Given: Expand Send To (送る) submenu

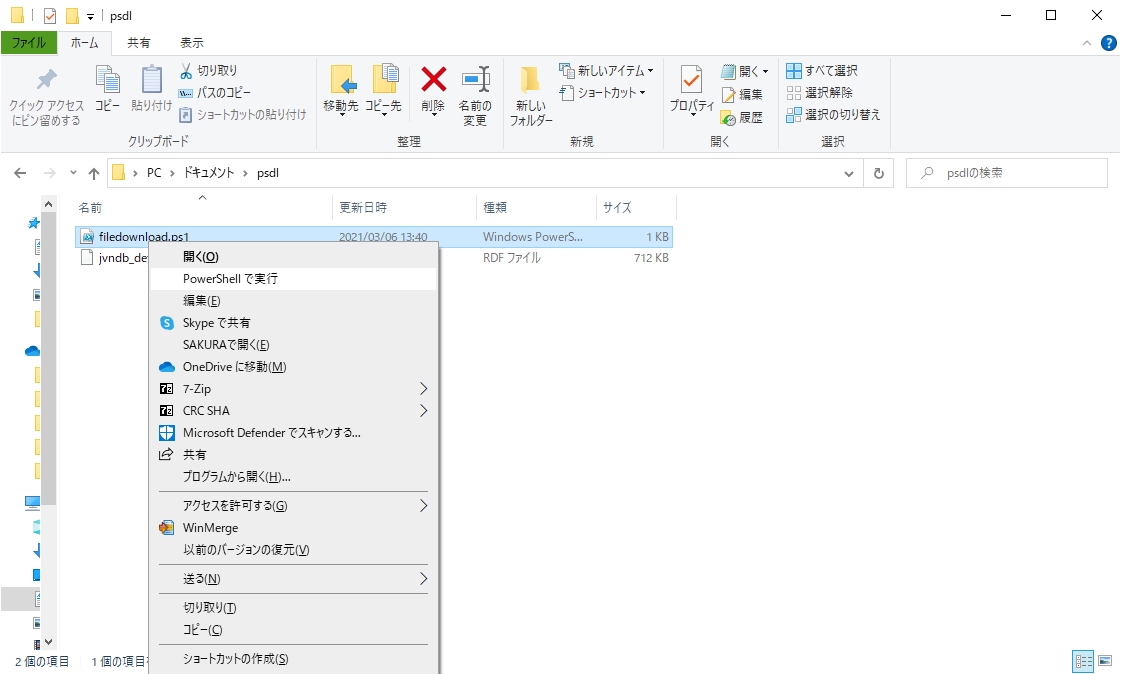Looking at the screenshot, I should pos(423,579).
